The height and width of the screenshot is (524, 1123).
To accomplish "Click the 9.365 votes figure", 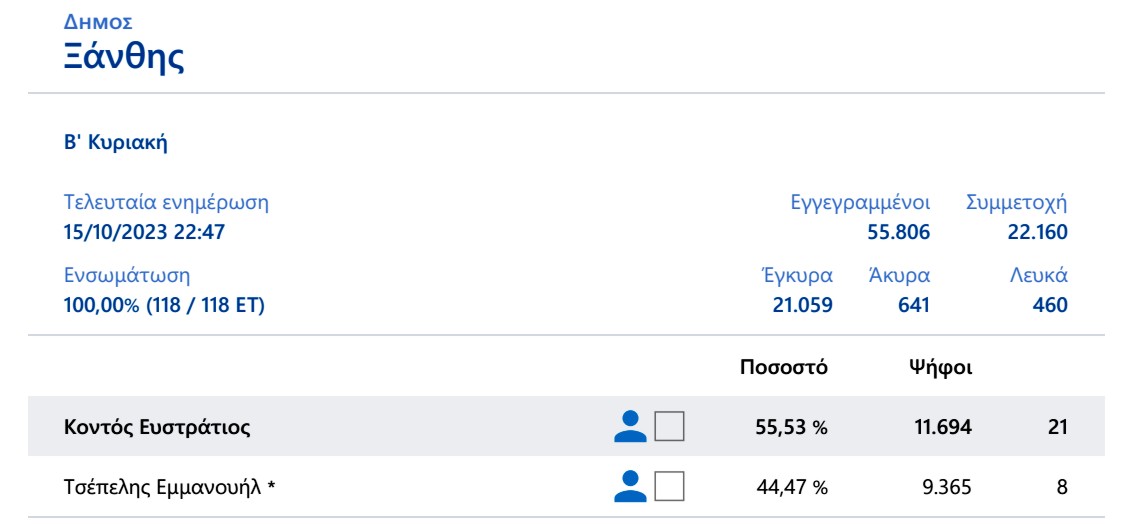I will (945, 488).
